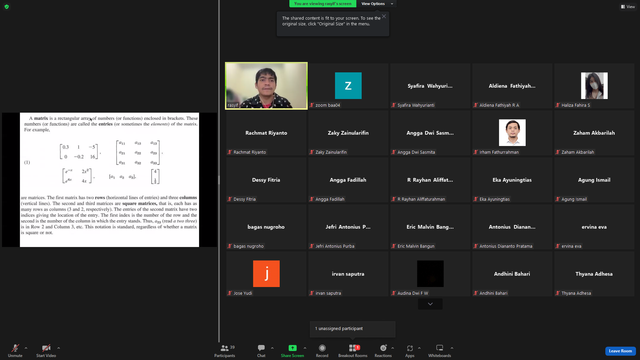640x360 pixels.
Task: Click muted mic icon beside zoom baa04 label
Action: 312,105
